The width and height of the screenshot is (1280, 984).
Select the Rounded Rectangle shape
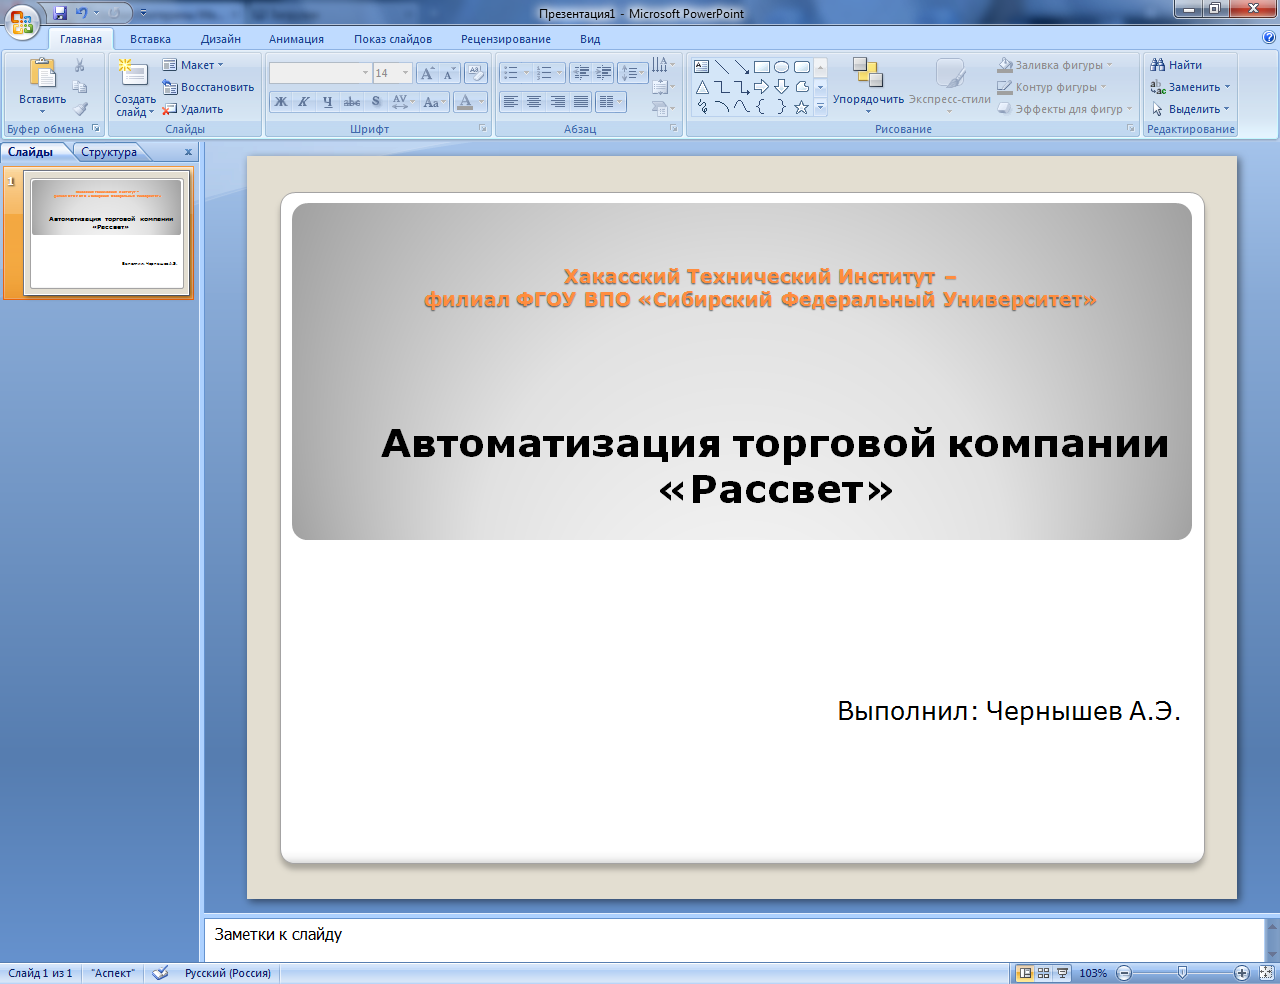(802, 67)
